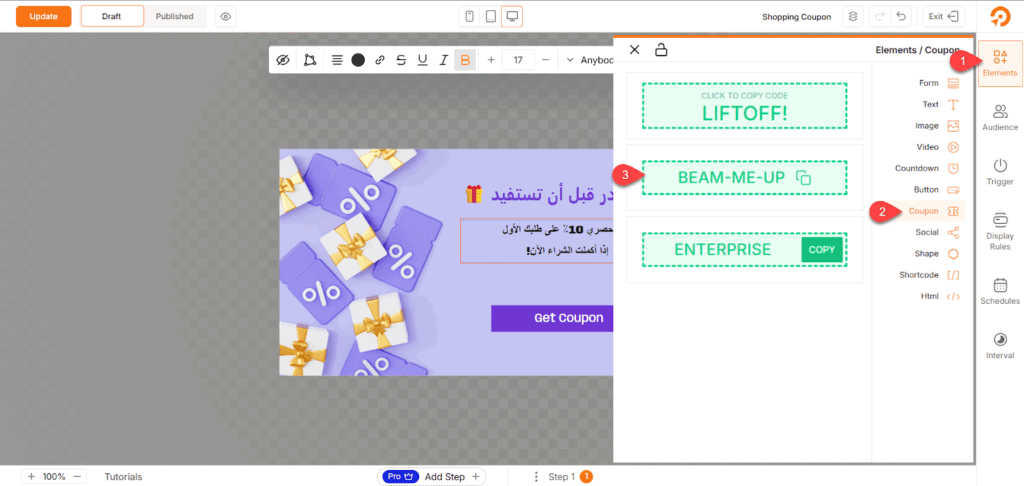Open the Interval sidebar section
The width and height of the screenshot is (1024, 486).
tap(1000, 346)
